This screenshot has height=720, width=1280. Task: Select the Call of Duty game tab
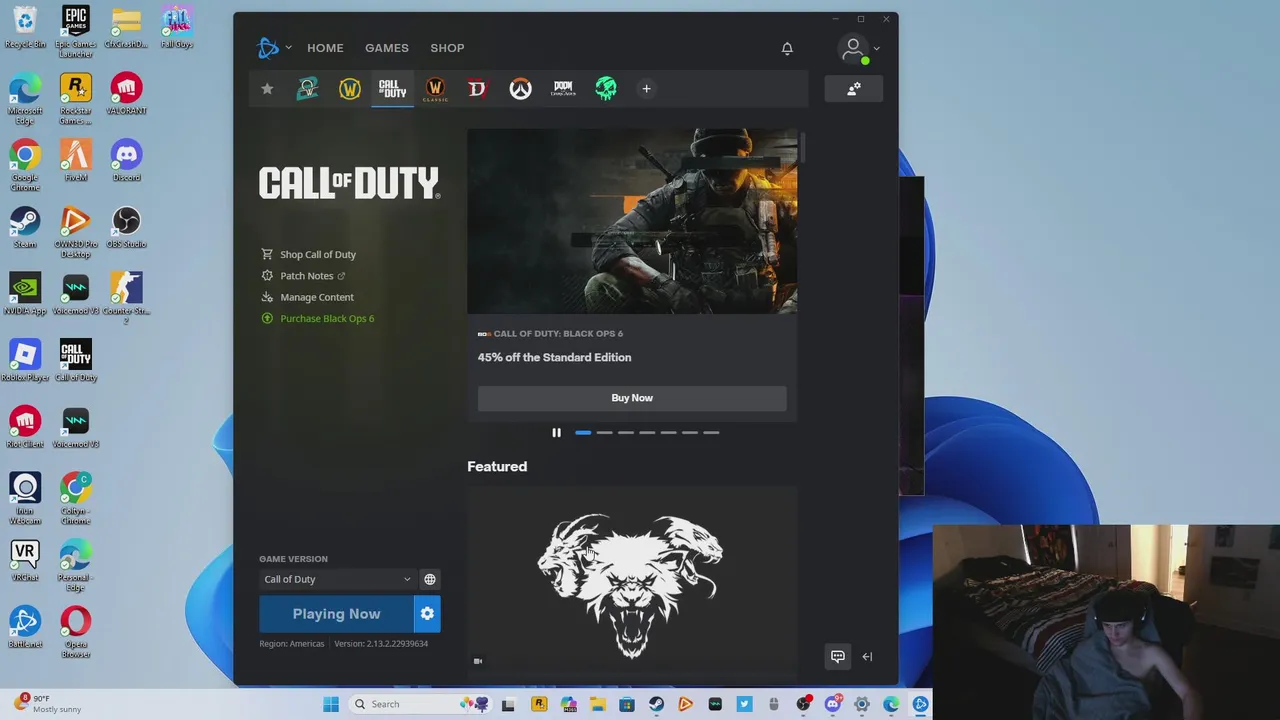tap(392, 89)
